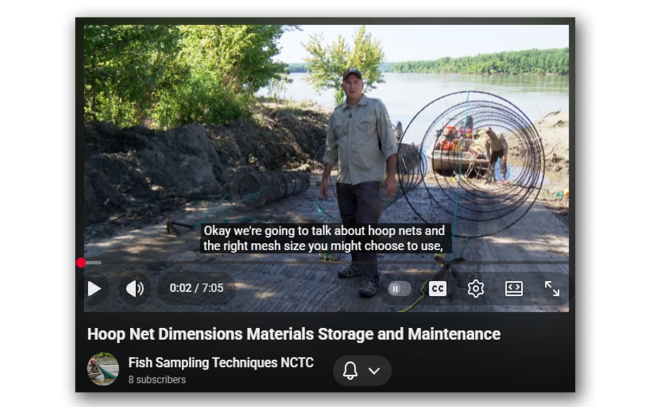This screenshot has height=407, width=650.
Task: Click the gray buffered segment of progress bar
Action: point(94,262)
